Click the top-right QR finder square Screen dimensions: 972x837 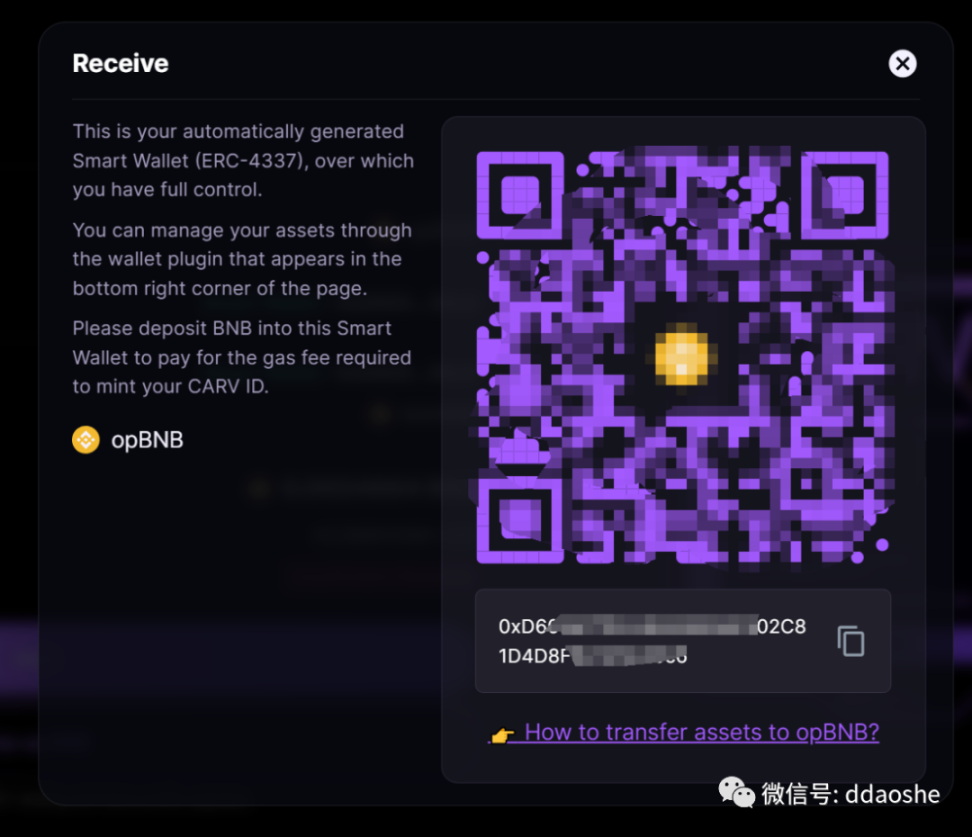[x=845, y=195]
